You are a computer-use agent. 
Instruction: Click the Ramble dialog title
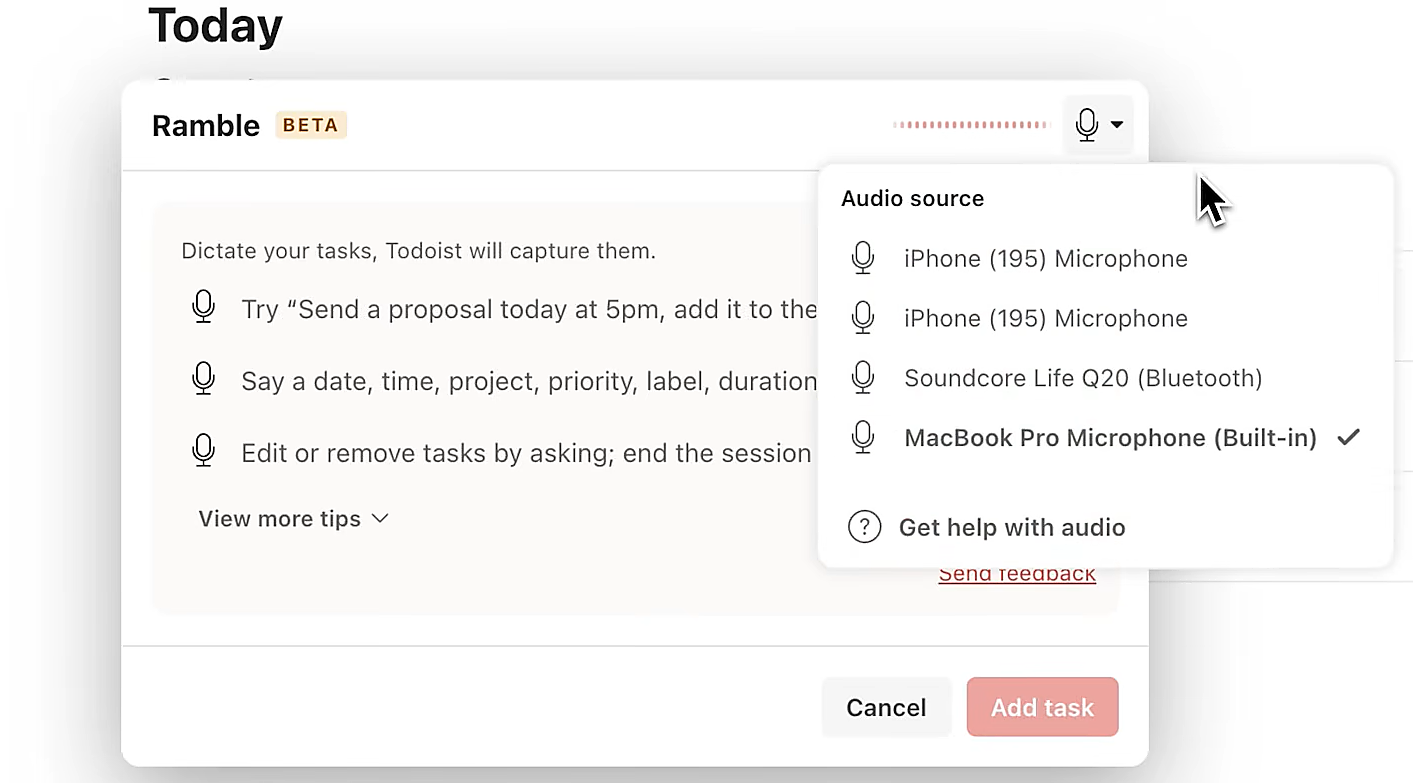click(206, 125)
